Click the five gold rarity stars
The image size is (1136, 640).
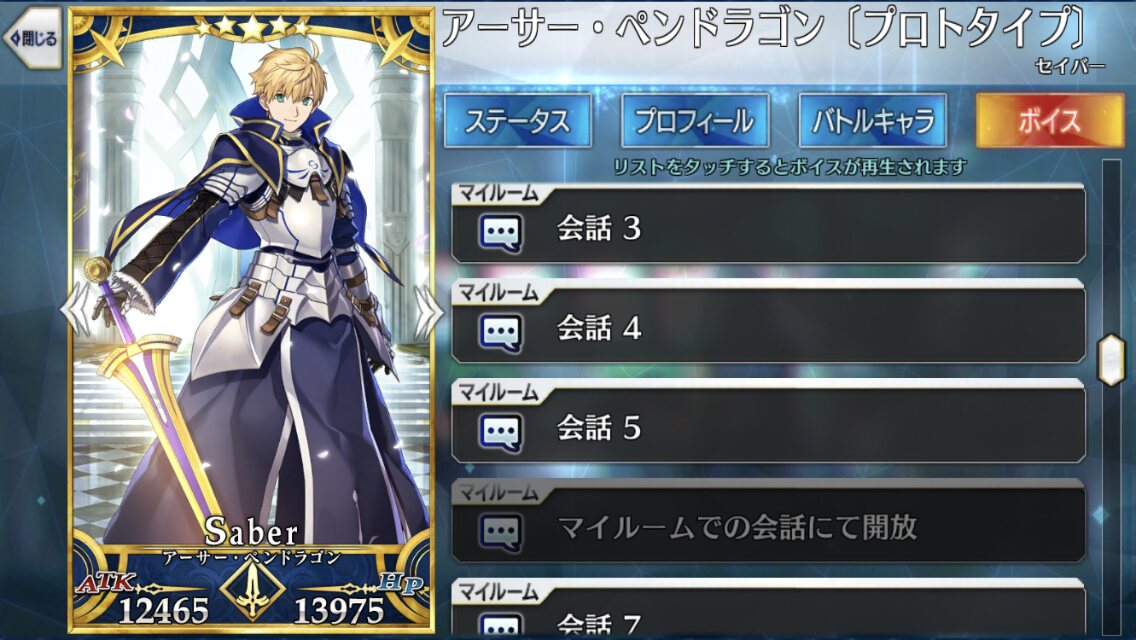(x=252, y=28)
